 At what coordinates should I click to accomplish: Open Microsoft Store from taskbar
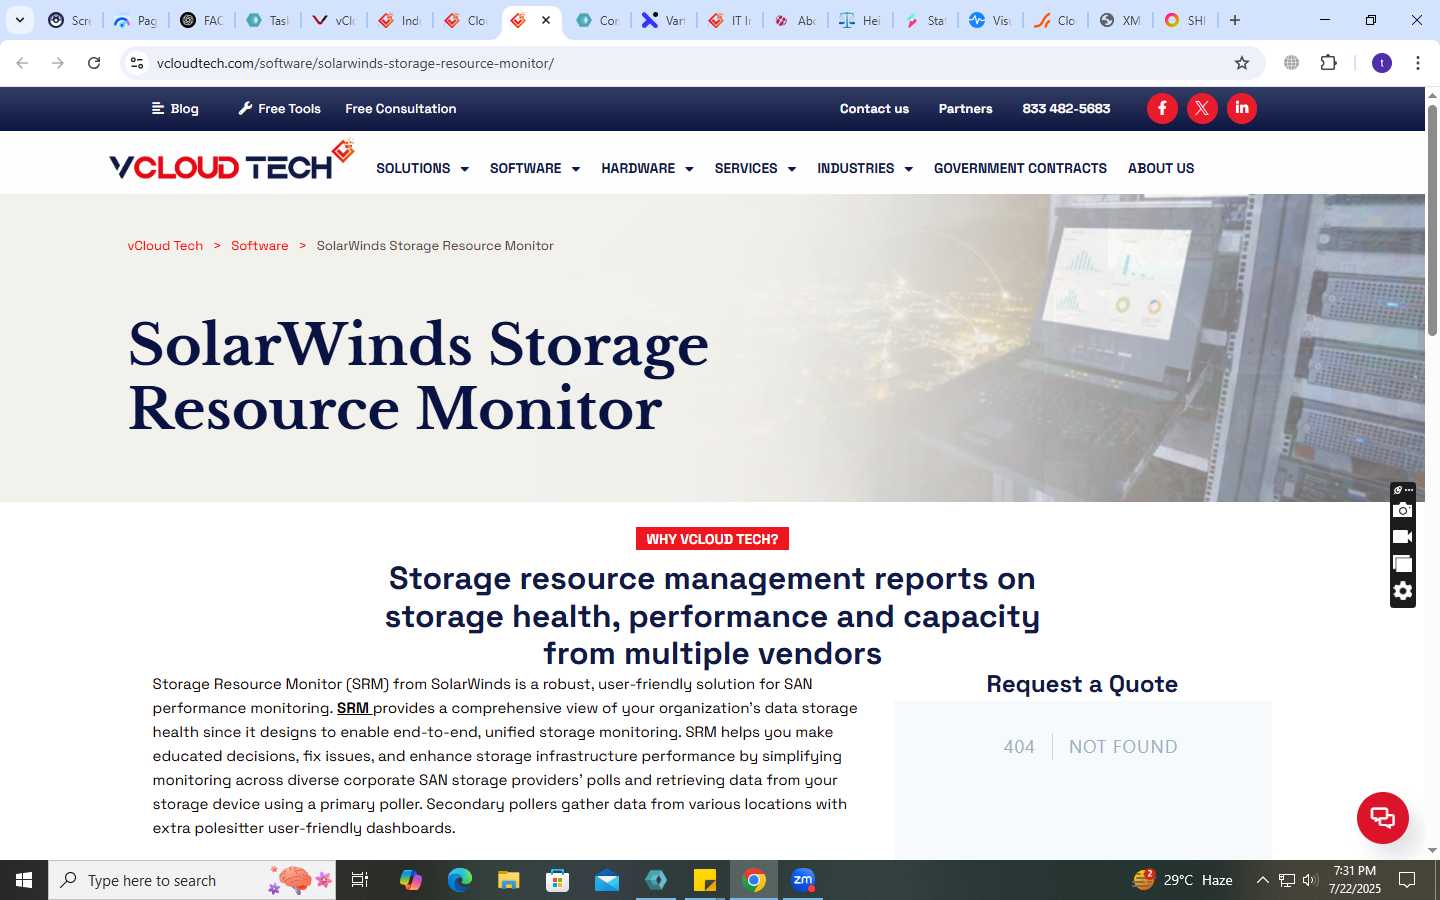558,880
